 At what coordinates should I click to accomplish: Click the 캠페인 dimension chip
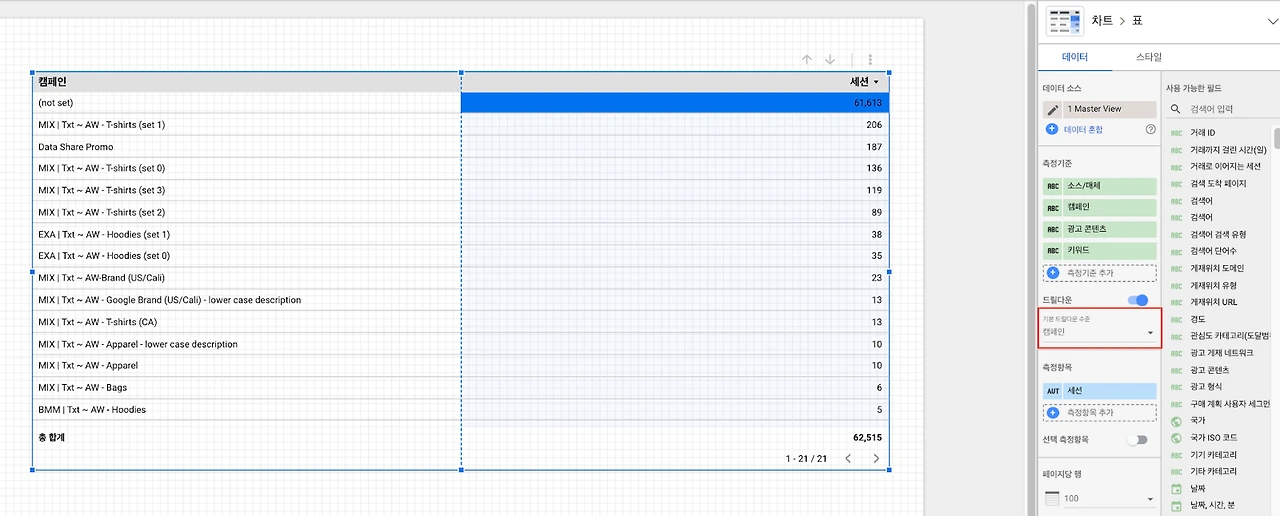tap(1099, 208)
